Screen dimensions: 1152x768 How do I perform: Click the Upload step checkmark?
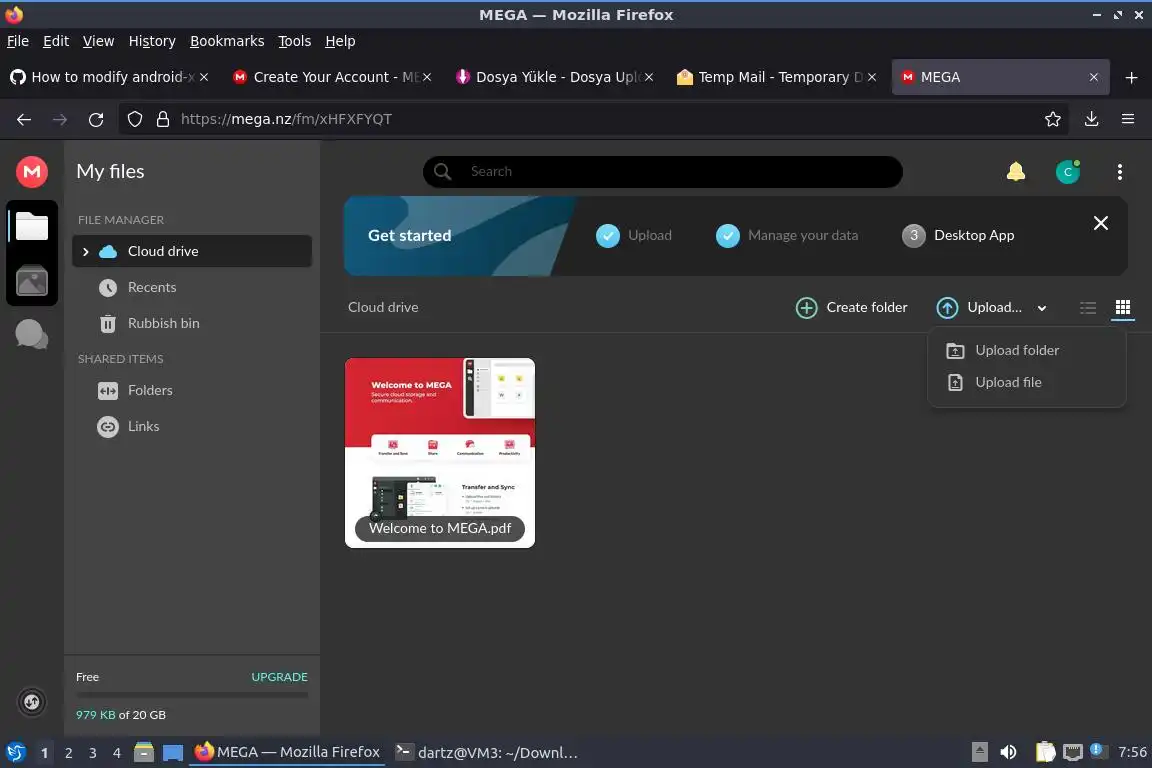tap(608, 235)
